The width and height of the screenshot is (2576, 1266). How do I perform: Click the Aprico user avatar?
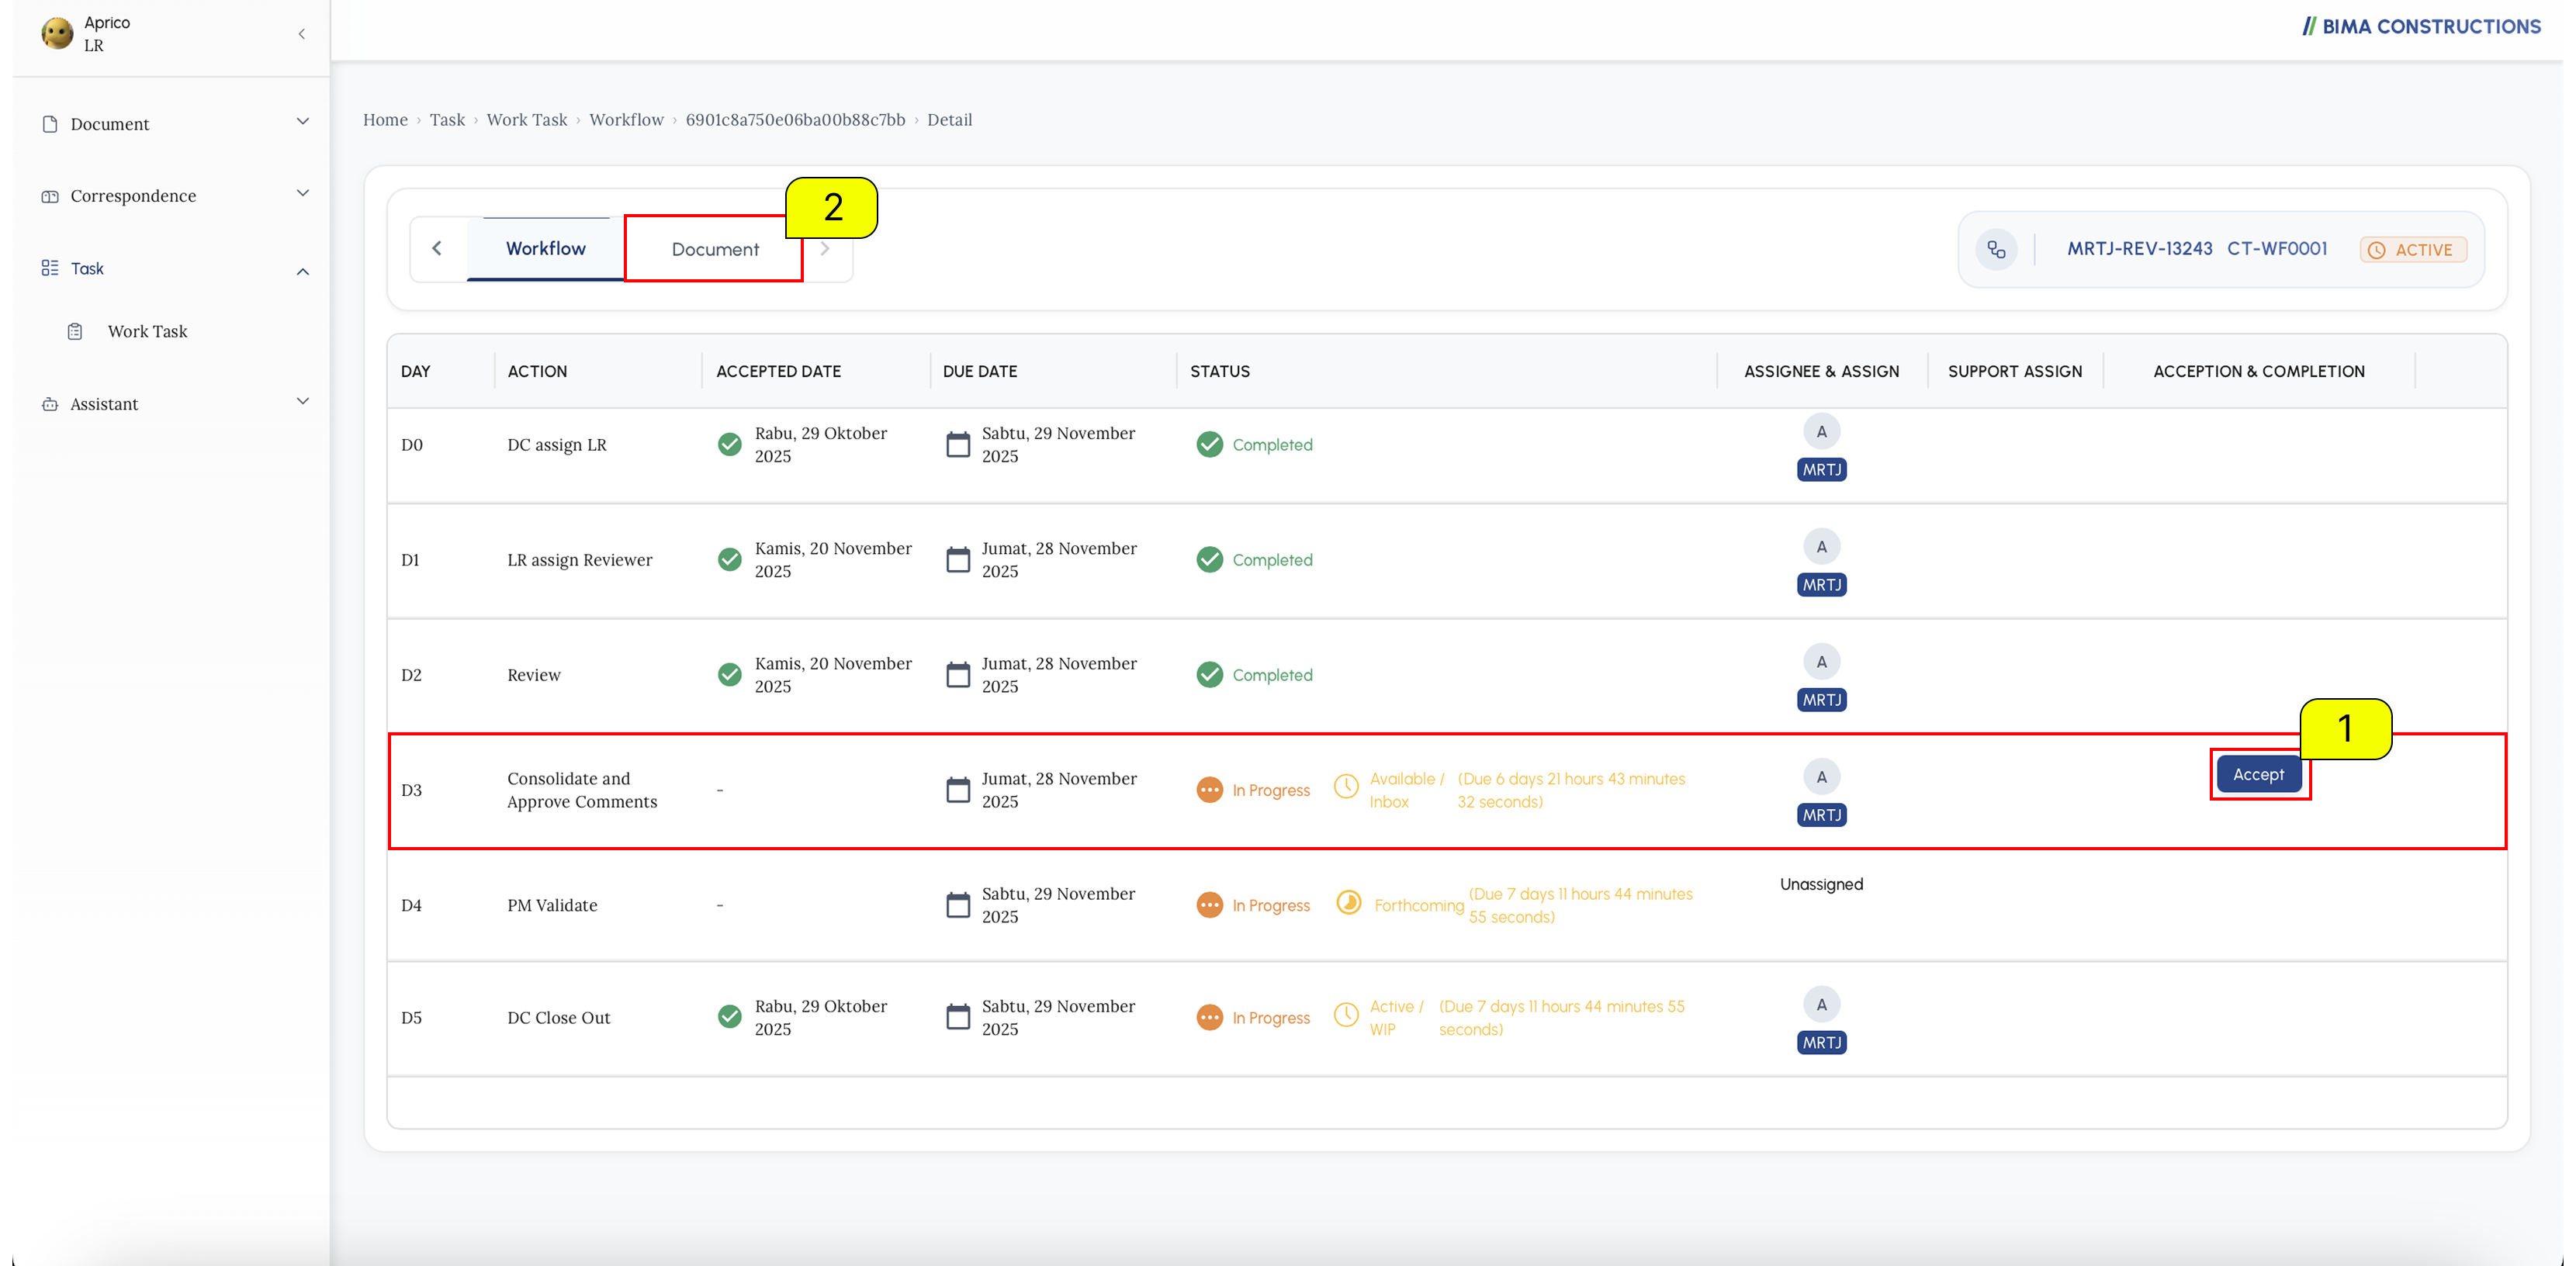click(57, 33)
